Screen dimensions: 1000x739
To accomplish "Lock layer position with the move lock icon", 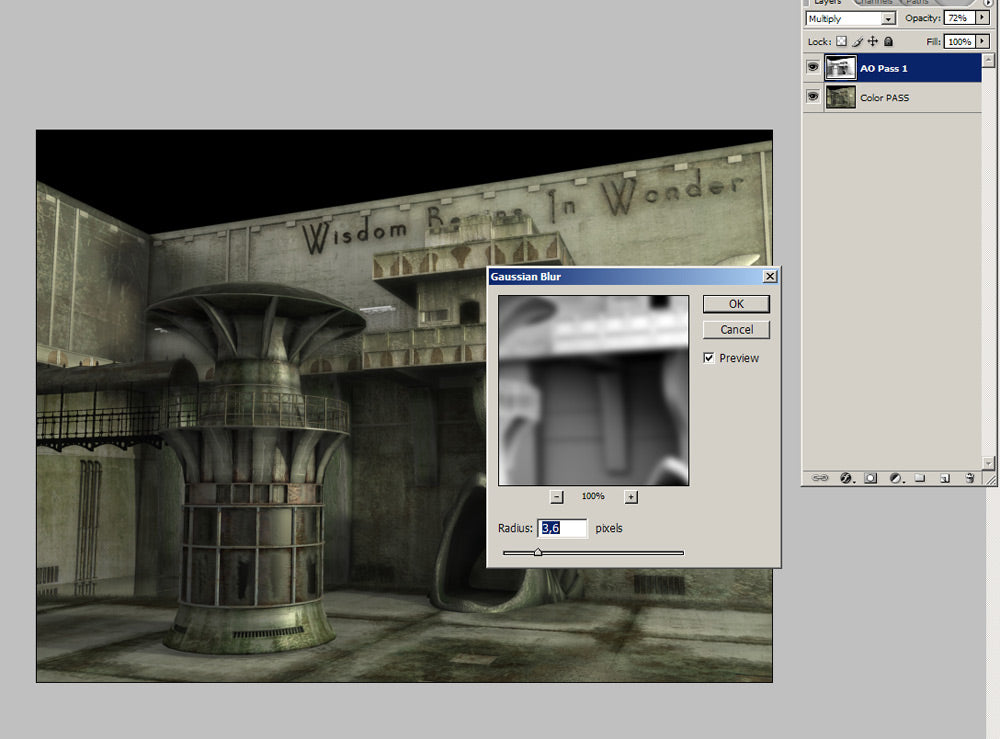I will pos(872,41).
